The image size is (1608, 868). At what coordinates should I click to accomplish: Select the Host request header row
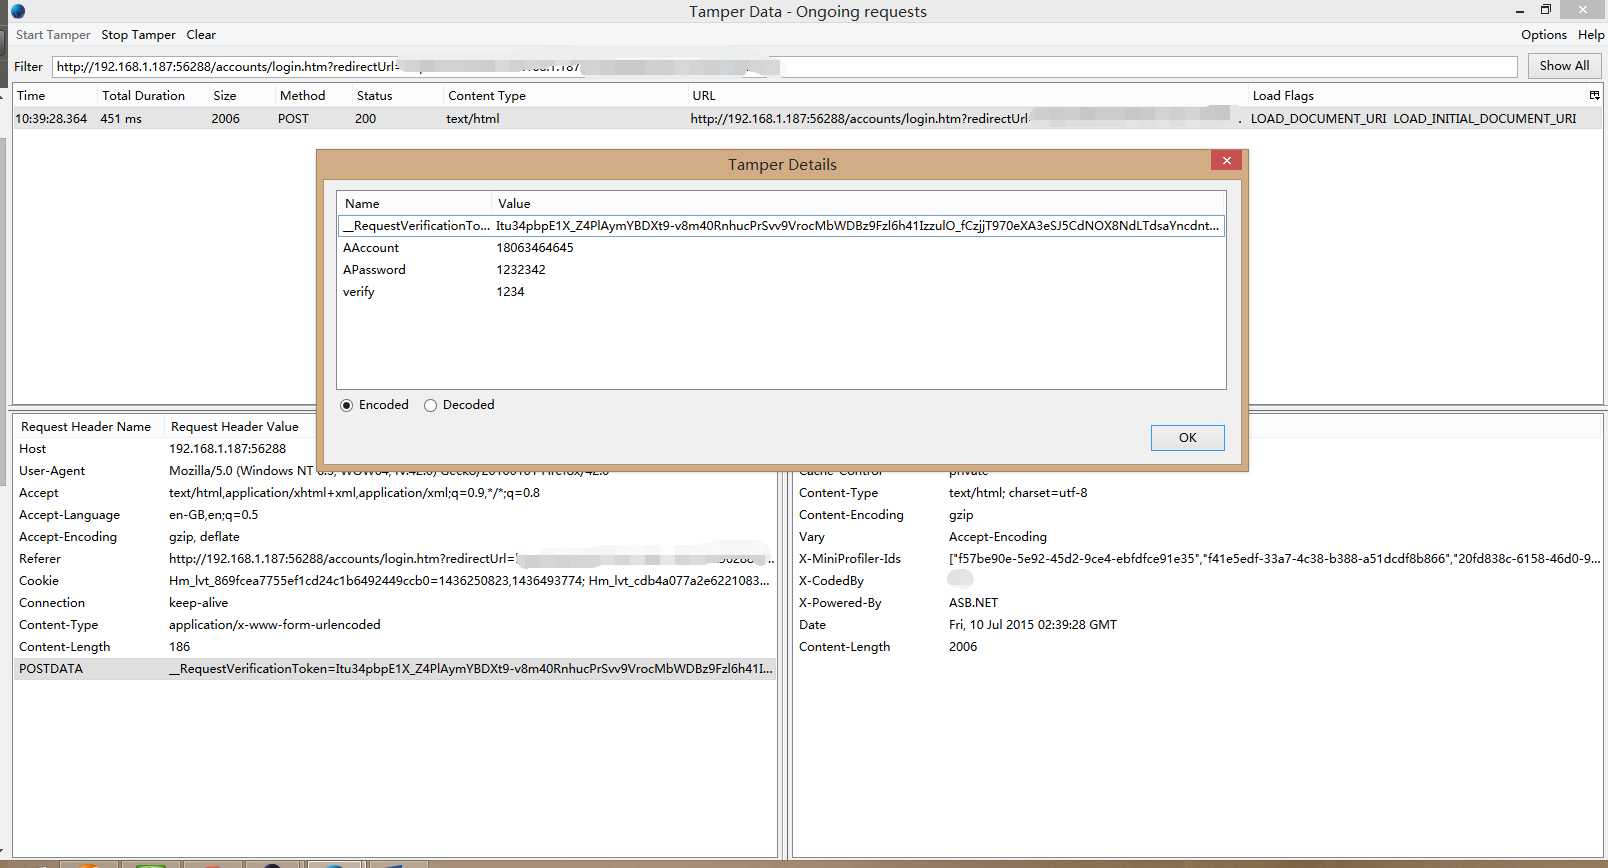tap(395, 449)
